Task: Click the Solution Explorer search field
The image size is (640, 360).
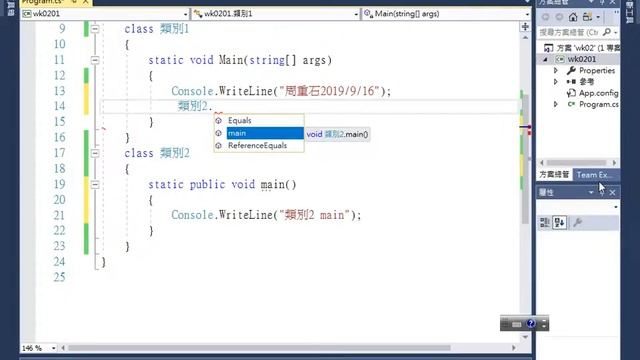Action: [x=569, y=32]
